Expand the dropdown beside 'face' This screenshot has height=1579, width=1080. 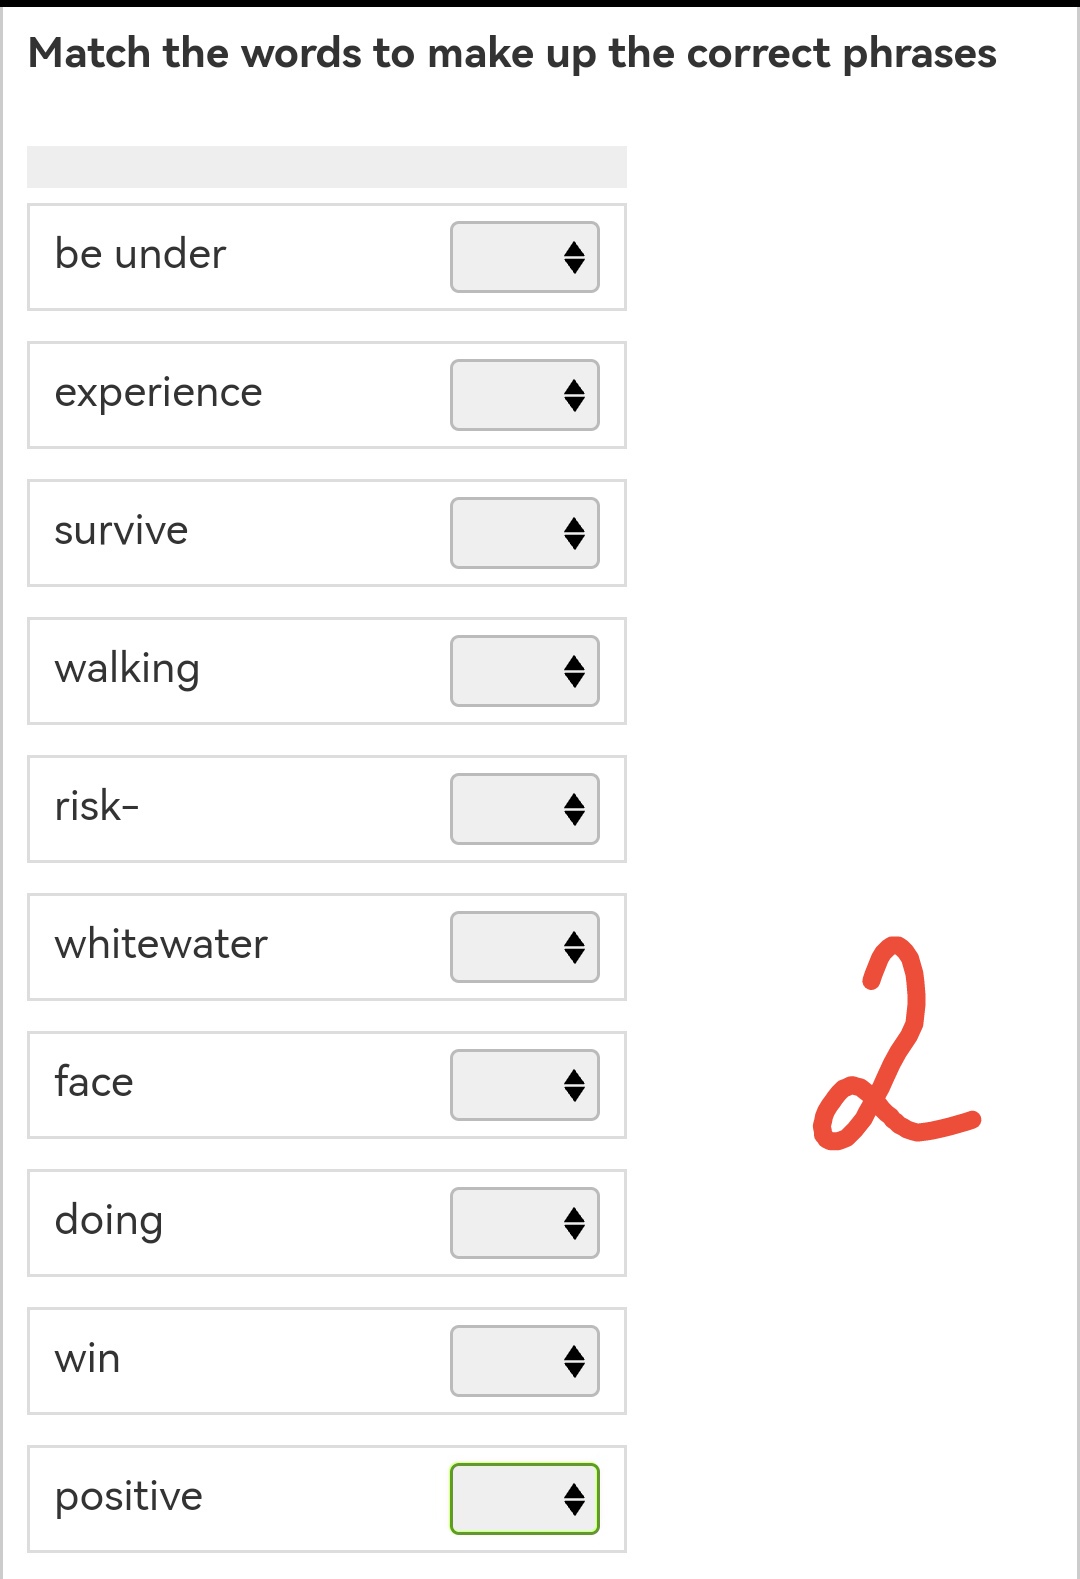pos(525,1085)
